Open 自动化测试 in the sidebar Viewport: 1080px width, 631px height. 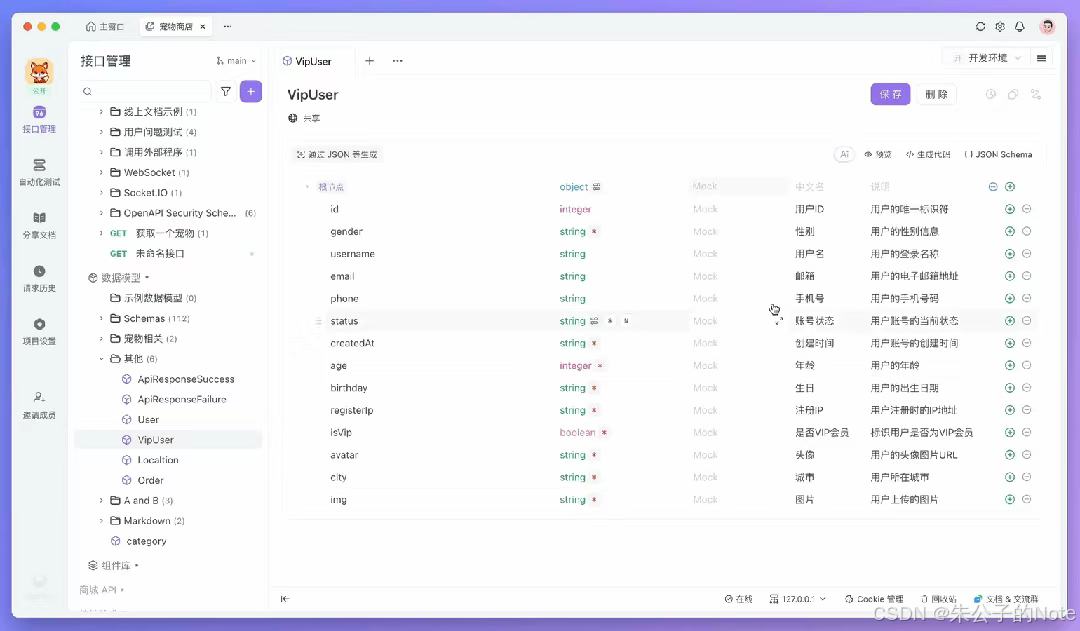[39, 172]
